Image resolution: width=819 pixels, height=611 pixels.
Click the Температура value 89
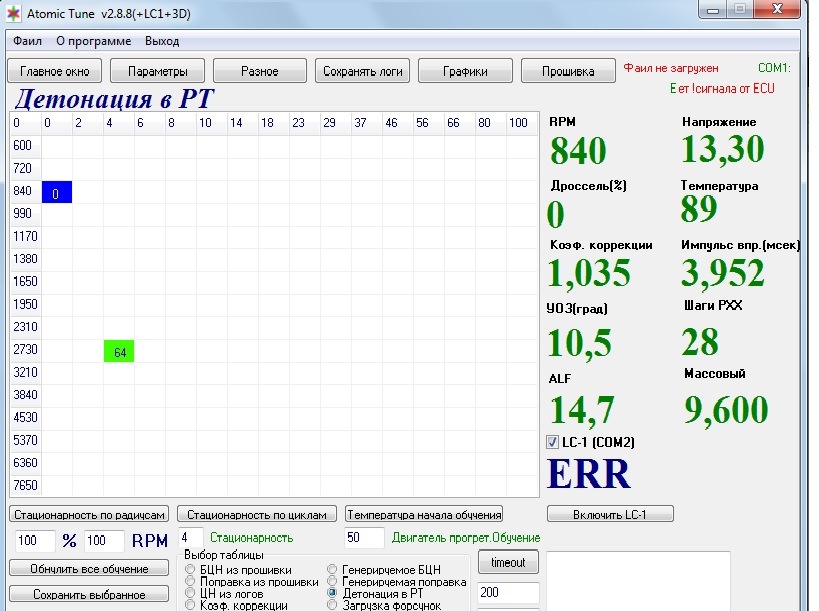[699, 208]
